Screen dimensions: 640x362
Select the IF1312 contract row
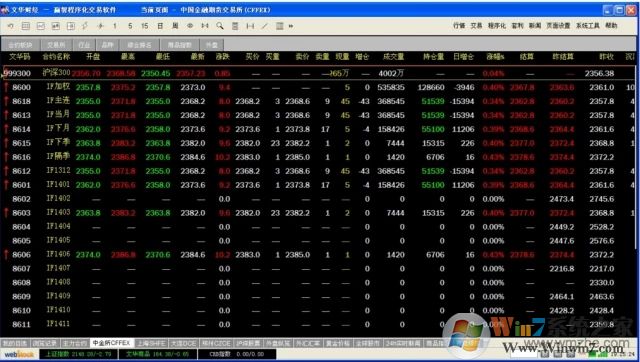click(318, 171)
